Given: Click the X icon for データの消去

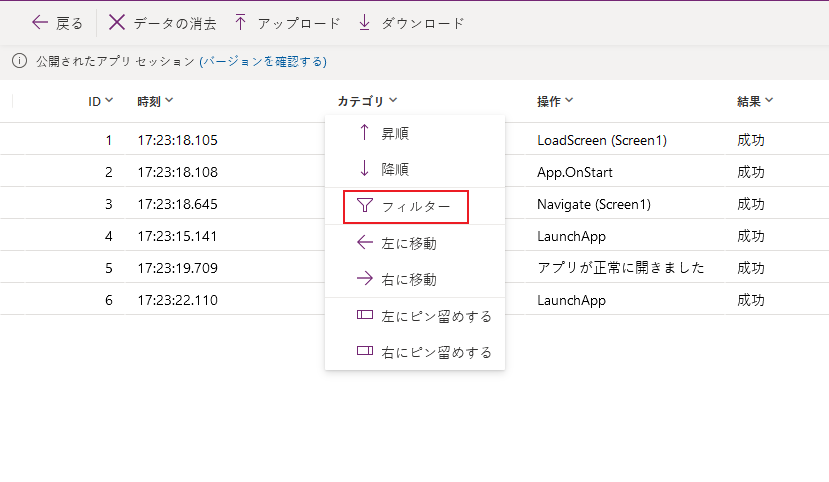Looking at the screenshot, I should tap(117, 22).
